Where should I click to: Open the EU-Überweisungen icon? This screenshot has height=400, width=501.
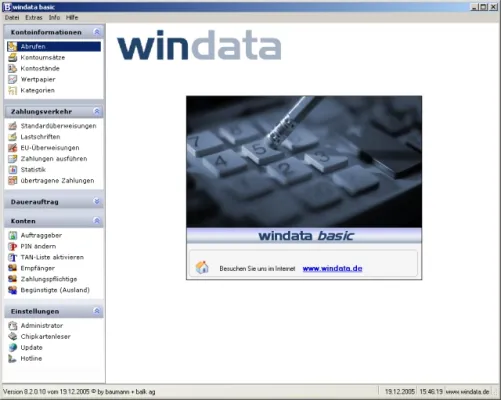pos(12,148)
